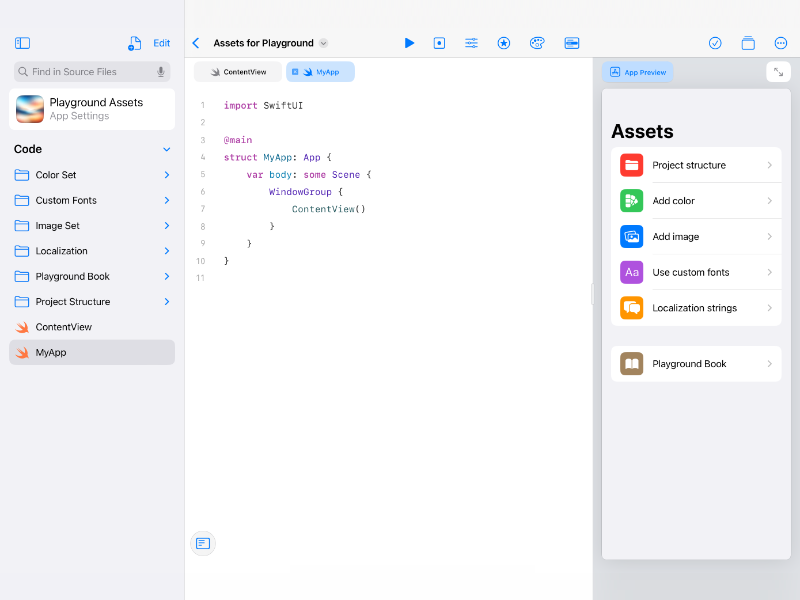Select the MyApp editor tab

pos(320,72)
